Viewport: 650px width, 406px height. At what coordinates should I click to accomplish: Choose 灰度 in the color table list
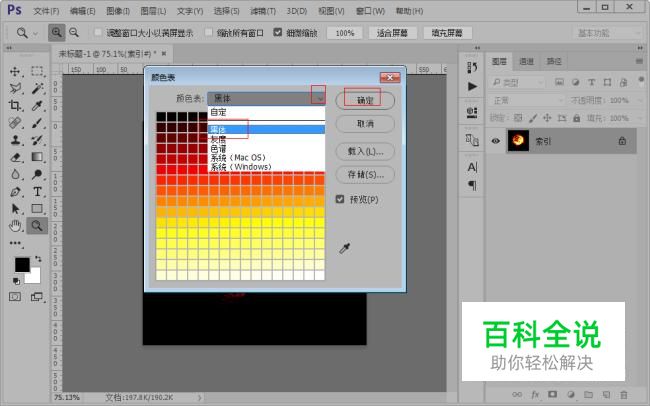(266, 139)
